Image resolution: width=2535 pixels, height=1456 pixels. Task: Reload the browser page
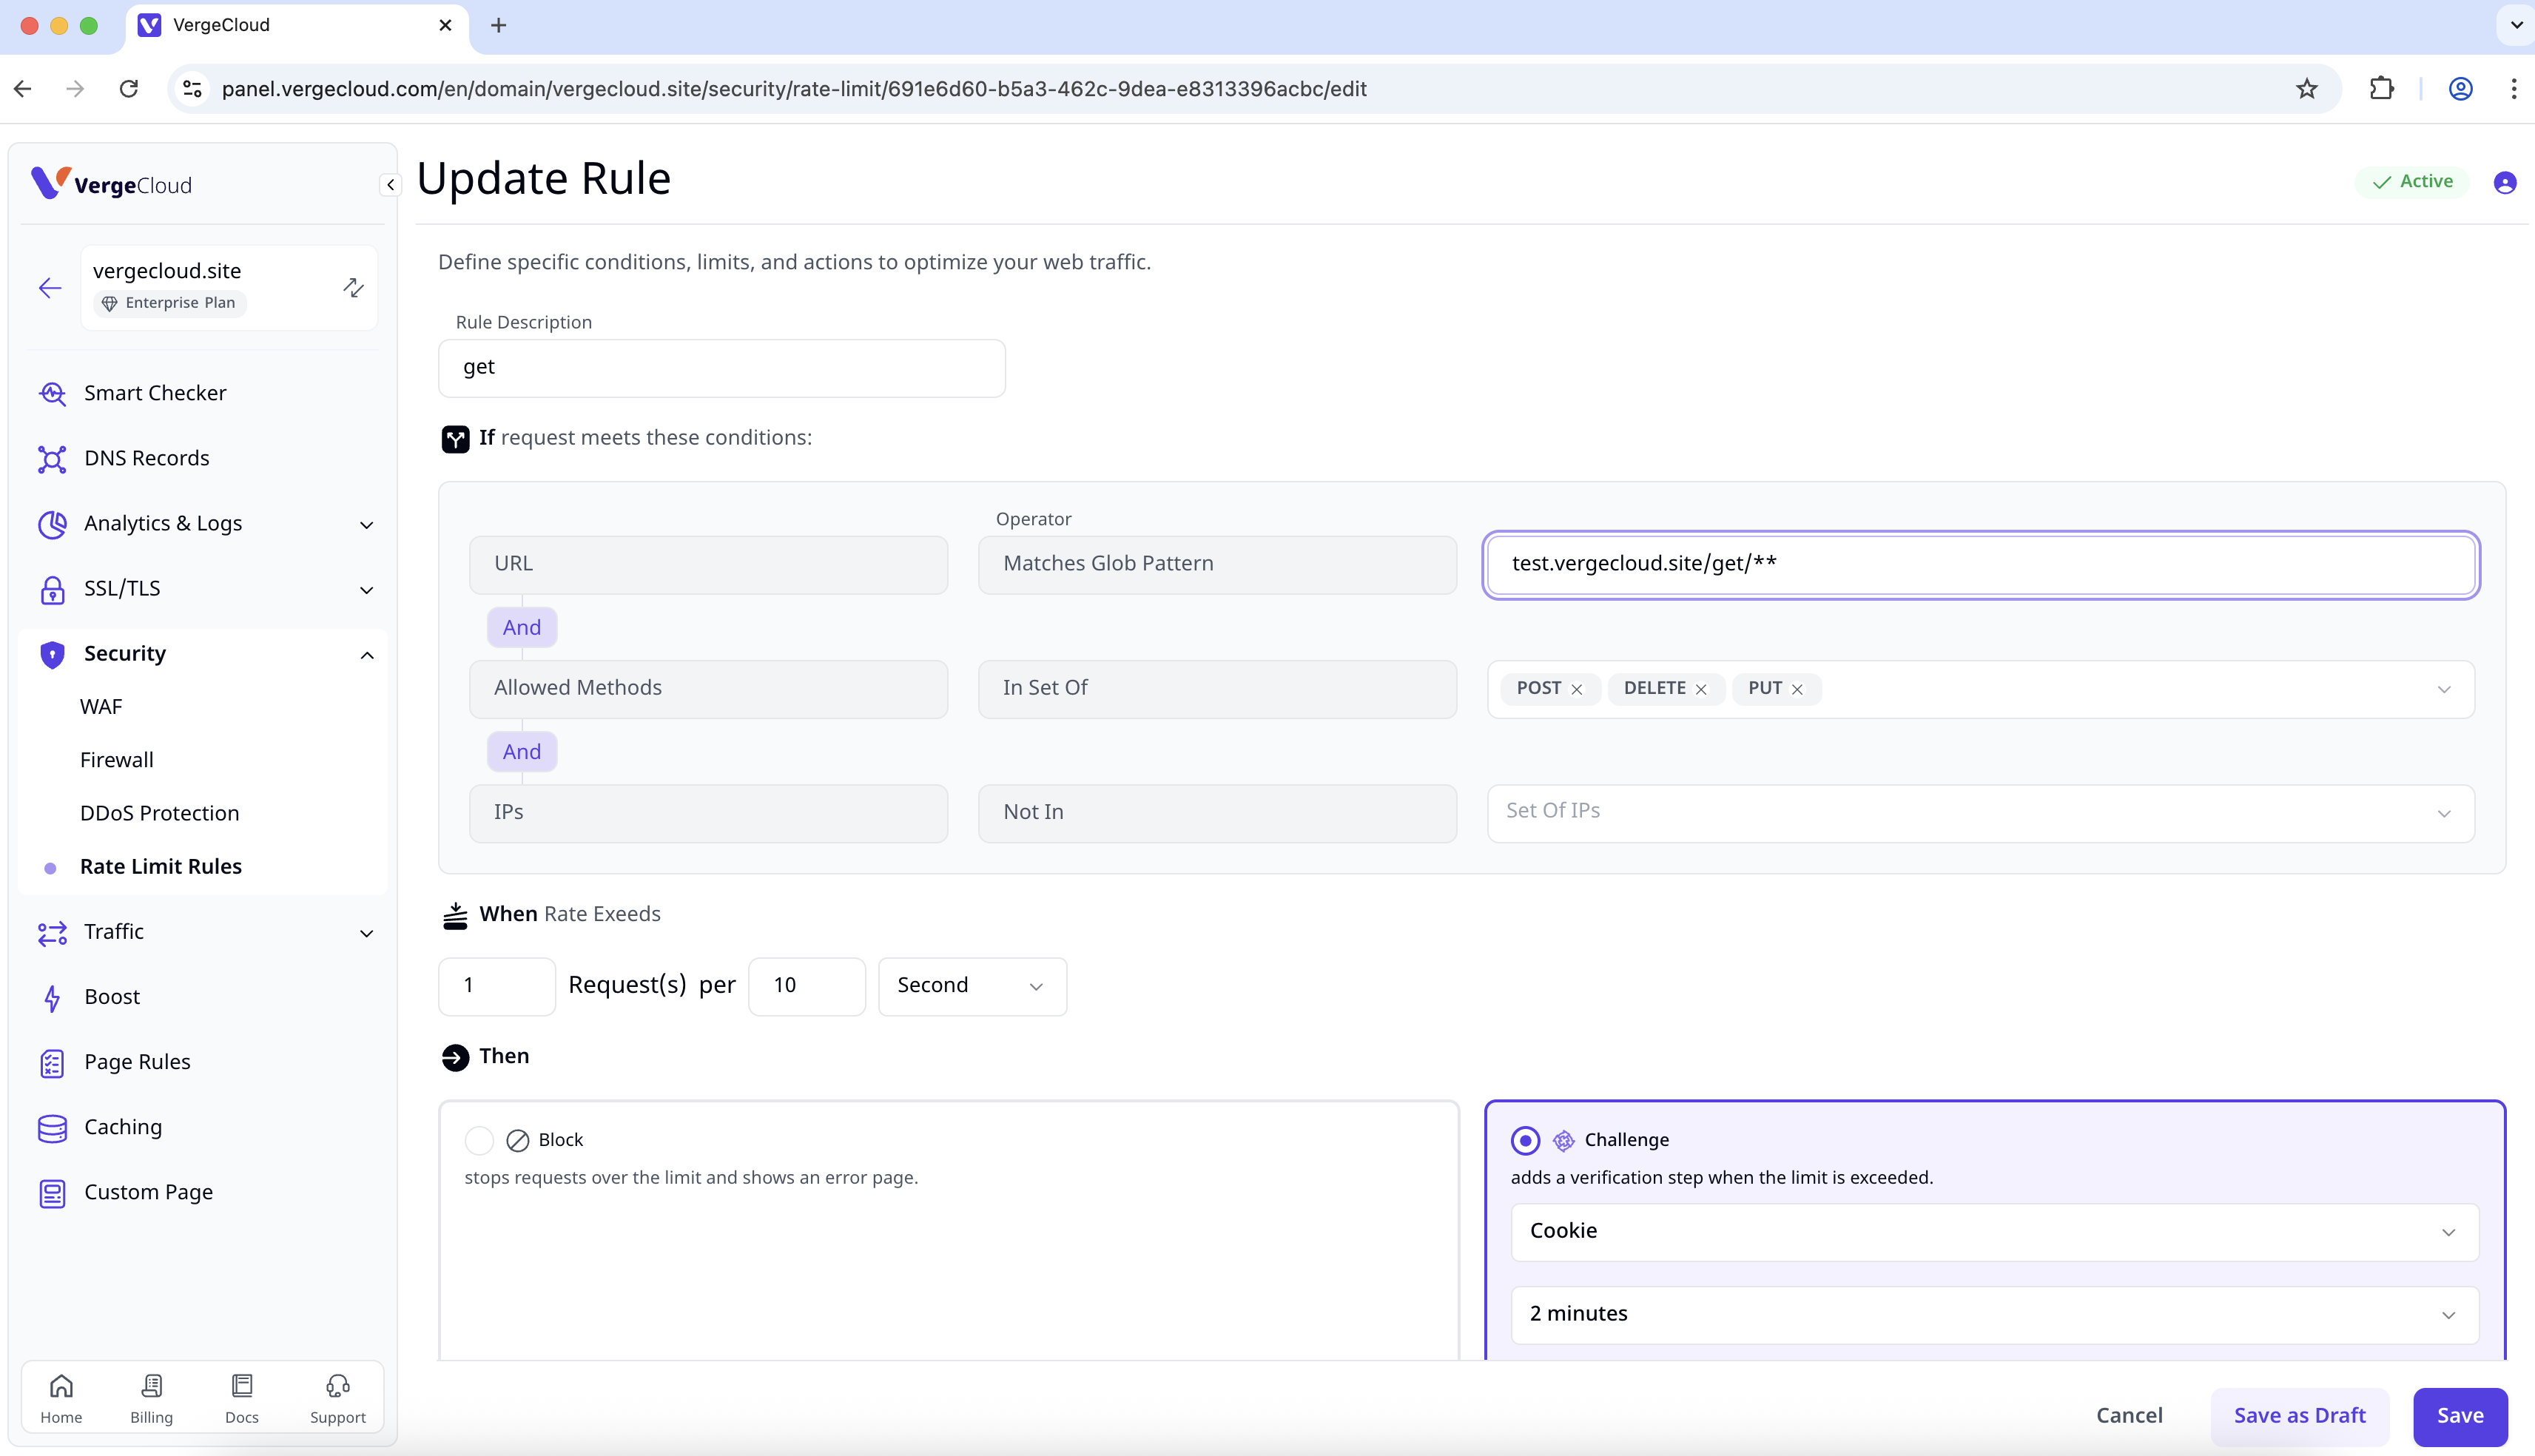click(129, 89)
